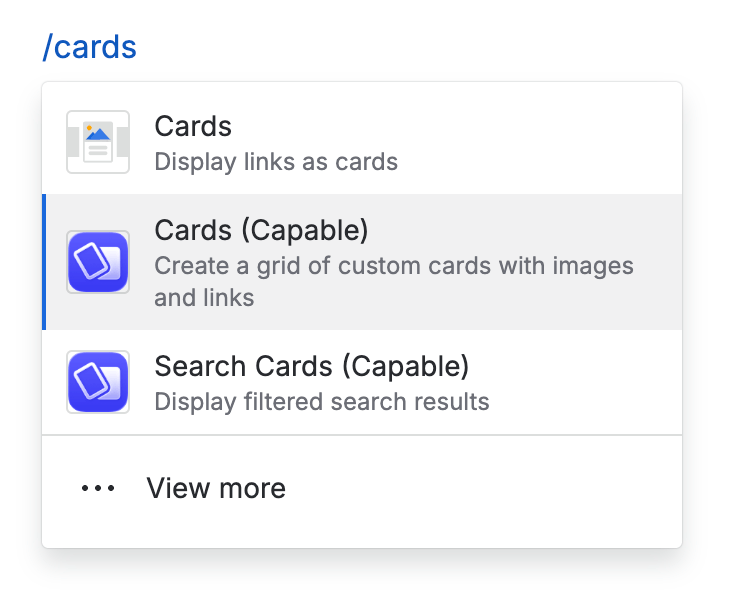This screenshot has width=736, height=602.
Task: Click the "/cards" slash command text
Action: click(x=90, y=46)
